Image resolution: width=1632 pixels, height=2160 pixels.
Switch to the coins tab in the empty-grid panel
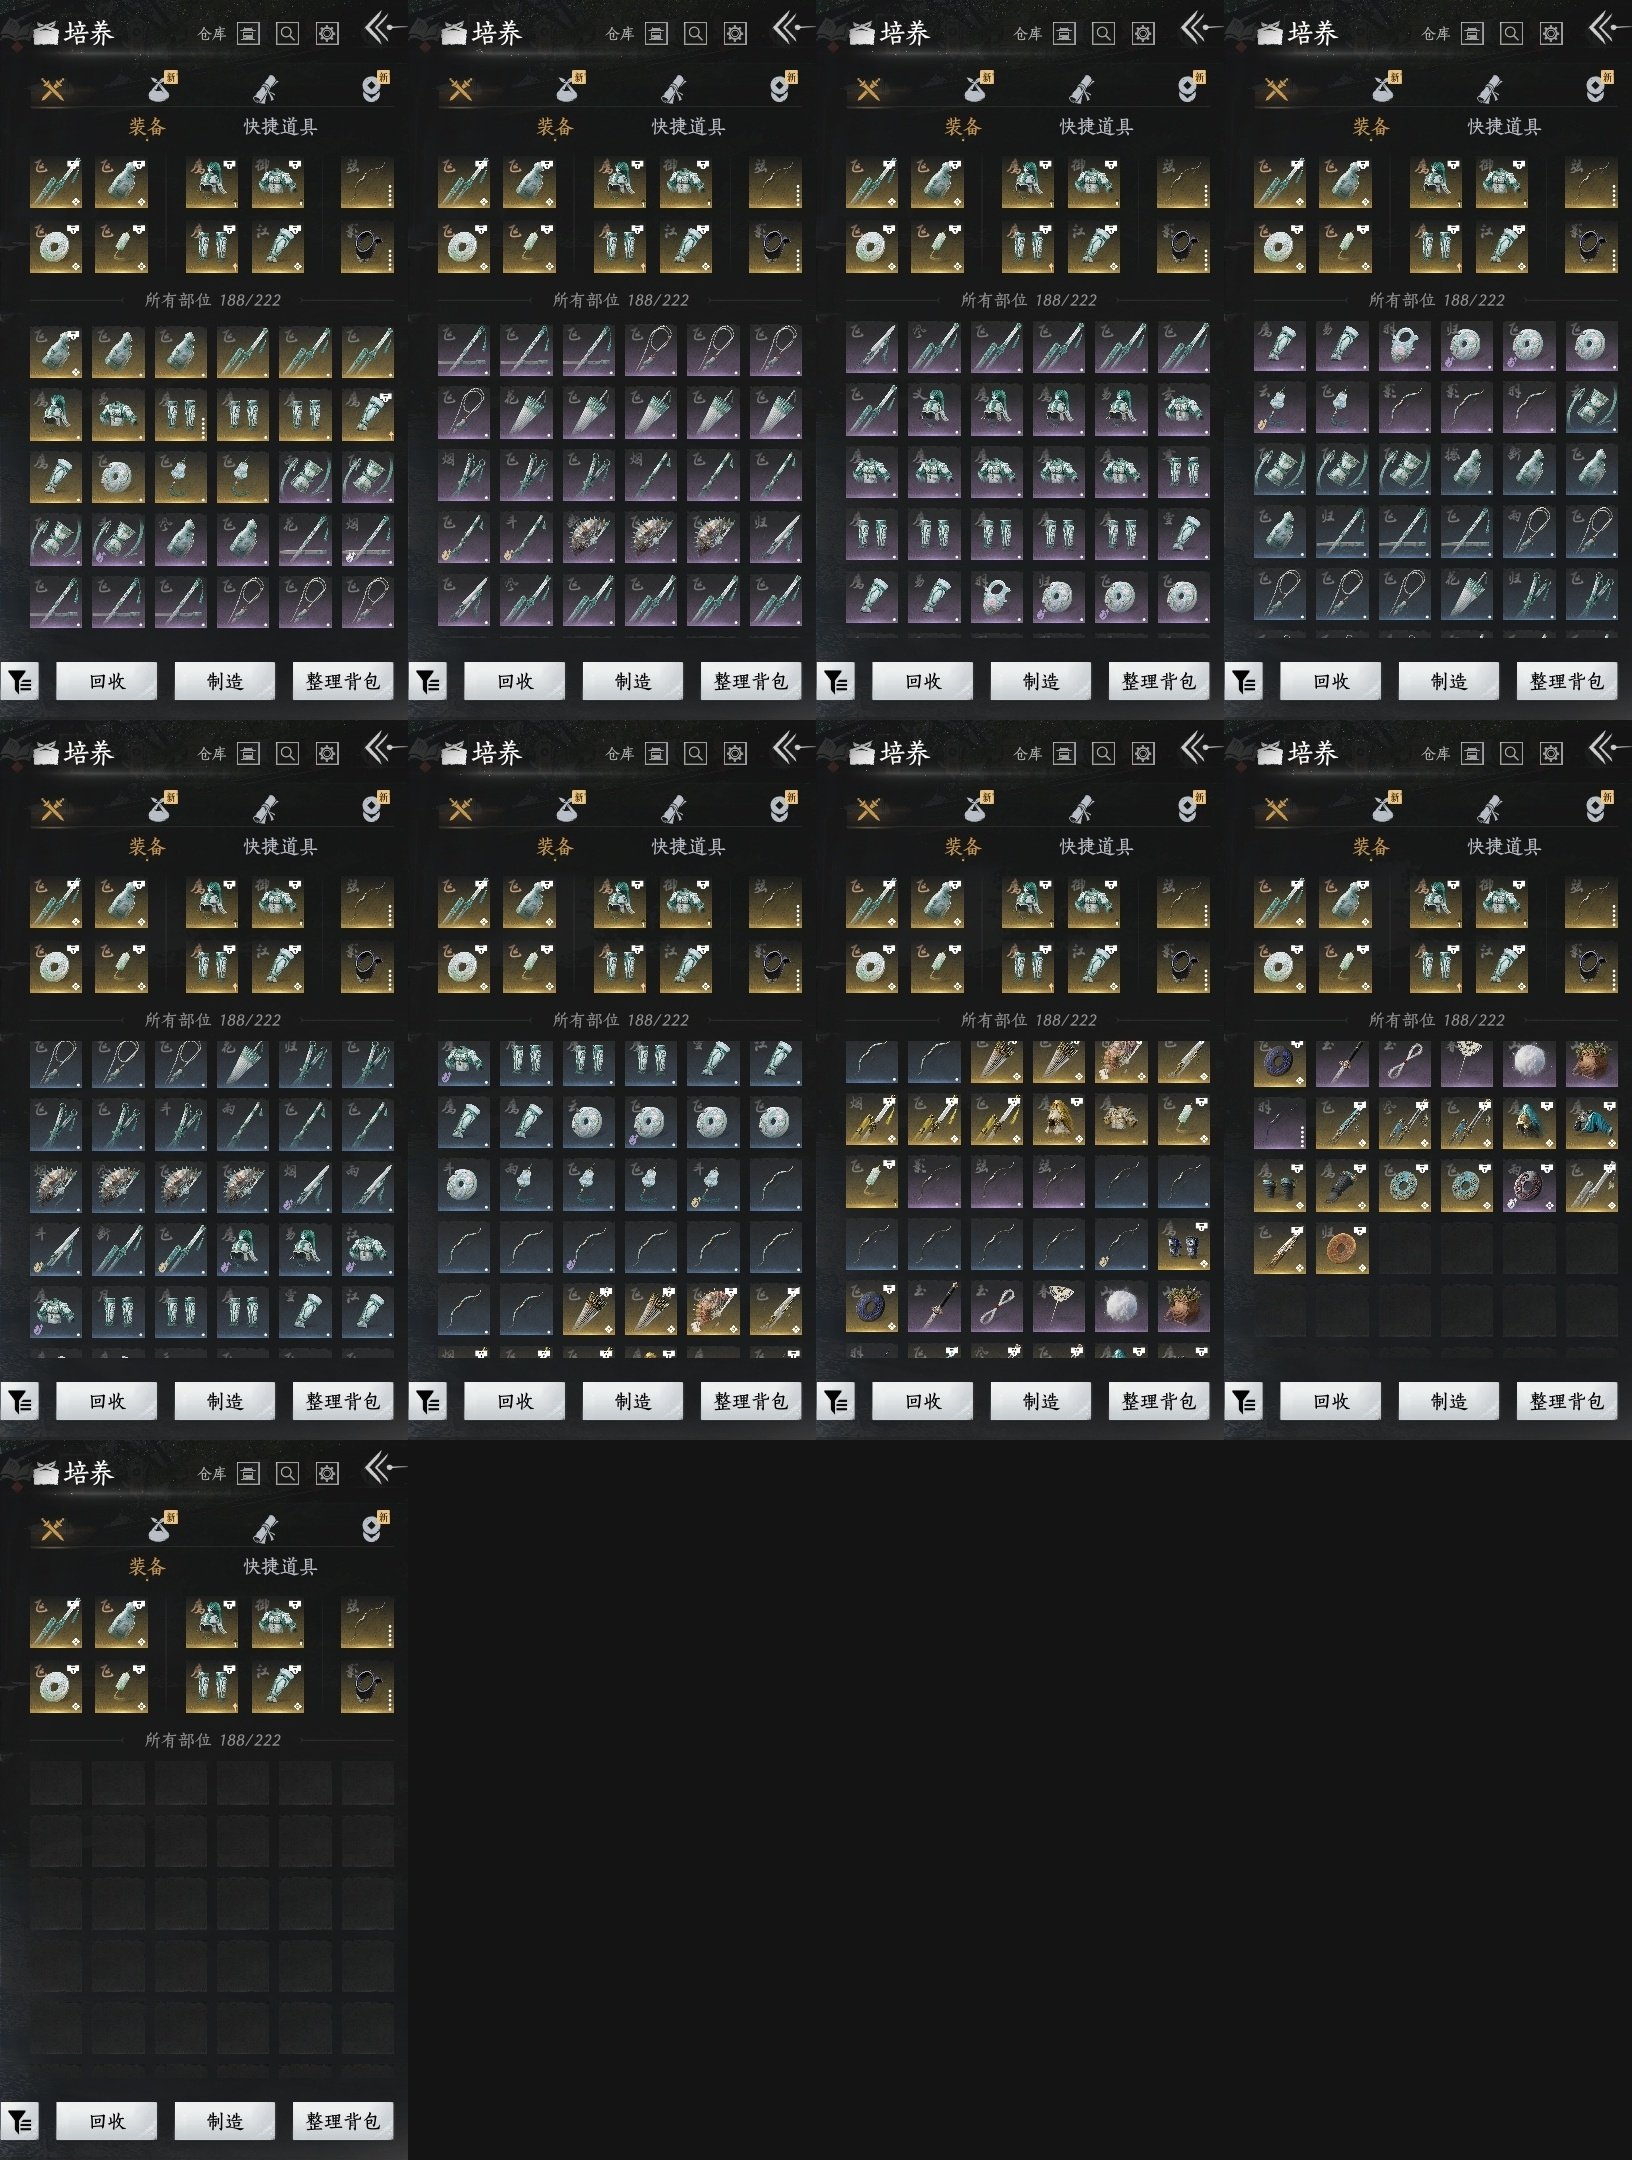pos(373,1527)
